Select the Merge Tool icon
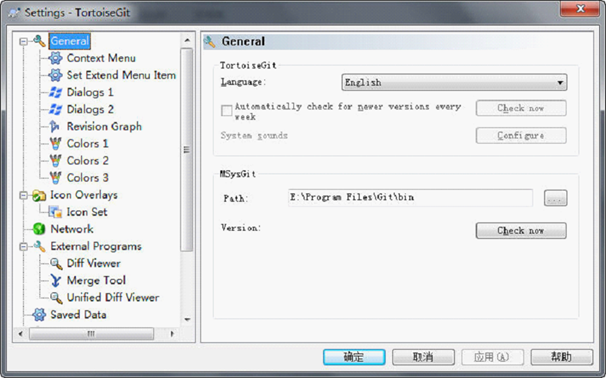 coord(56,280)
